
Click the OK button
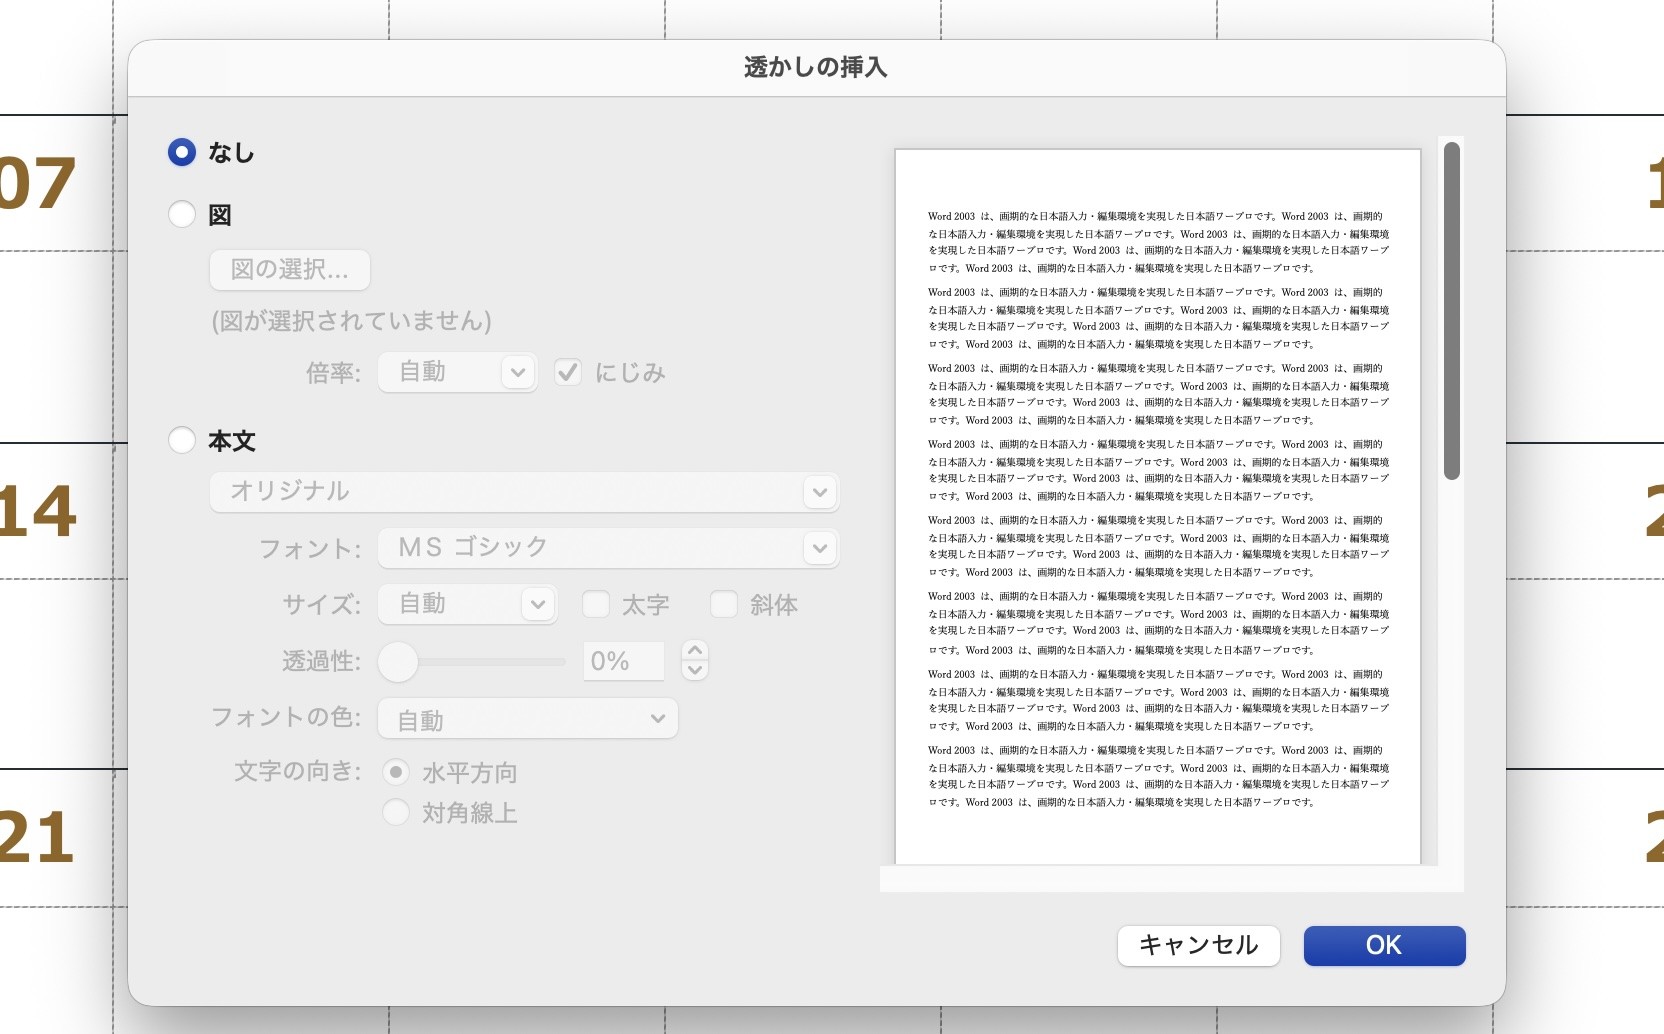pos(1385,945)
